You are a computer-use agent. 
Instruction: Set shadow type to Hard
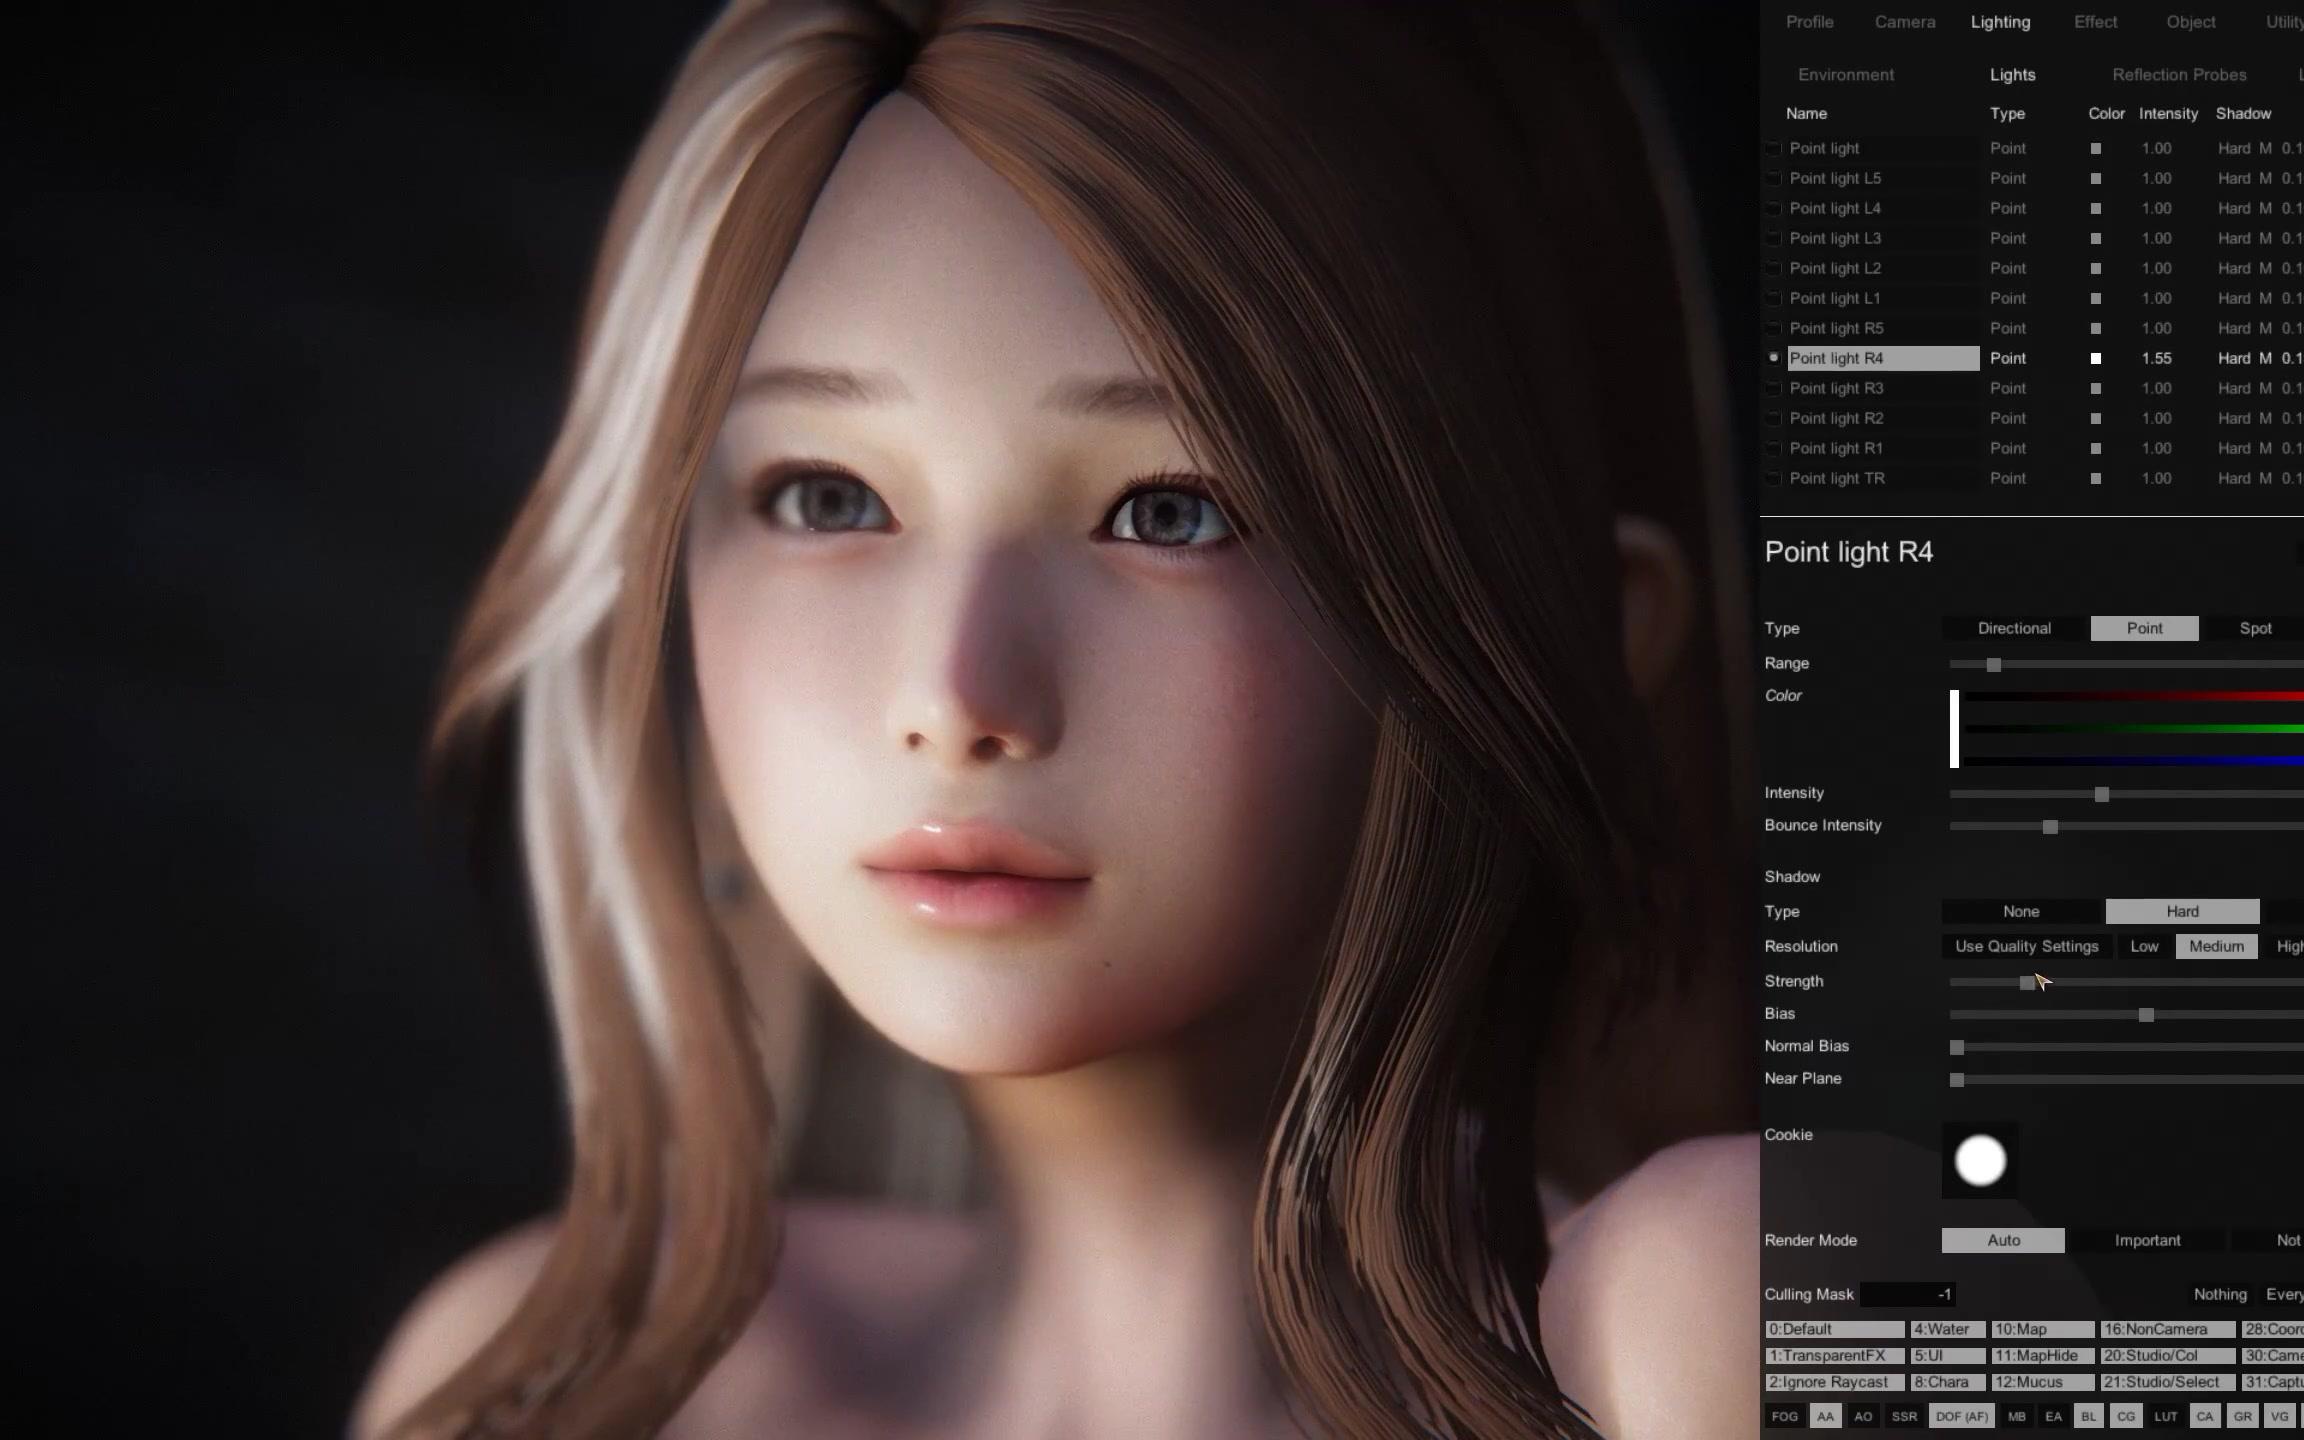point(2182,911)
